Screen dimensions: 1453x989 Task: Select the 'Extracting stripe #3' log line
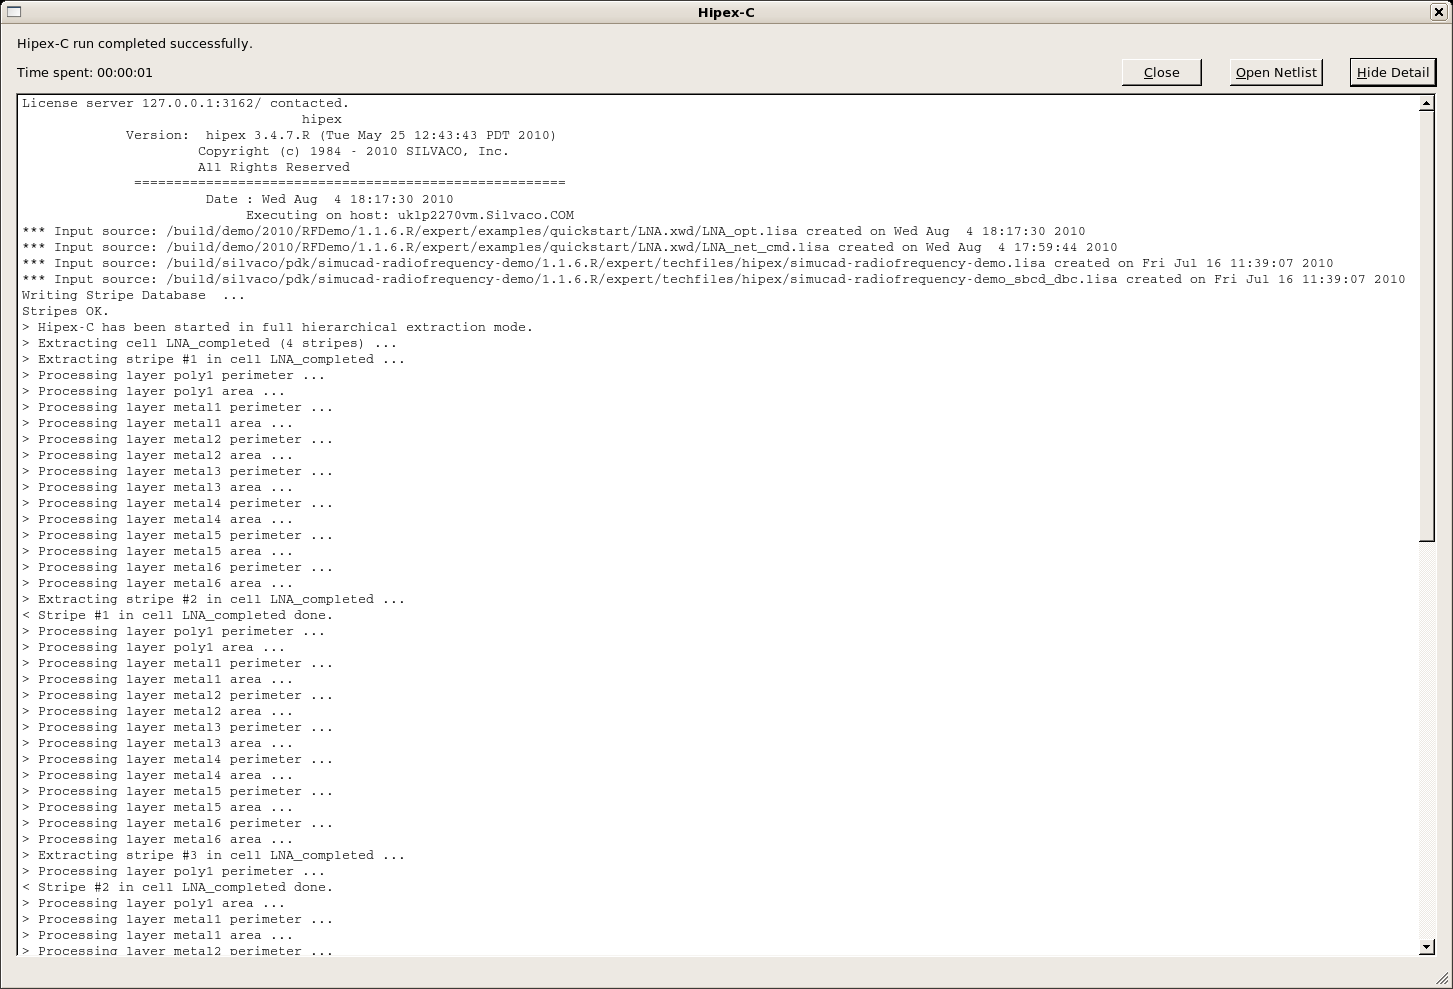coord(220,855)
